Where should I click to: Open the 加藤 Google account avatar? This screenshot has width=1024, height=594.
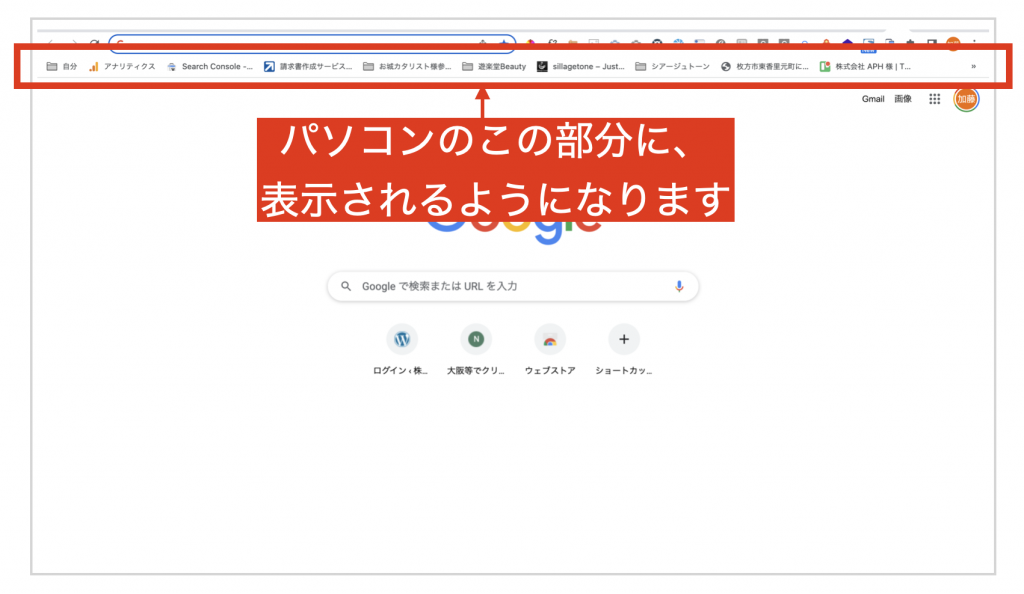[x=966, y=99]
